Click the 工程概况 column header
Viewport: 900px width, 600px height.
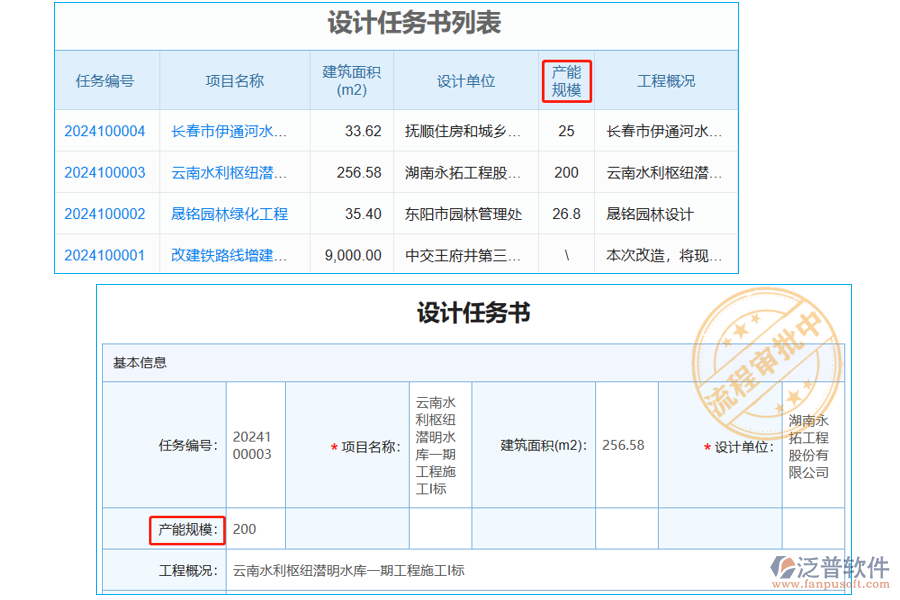point(665,81)
